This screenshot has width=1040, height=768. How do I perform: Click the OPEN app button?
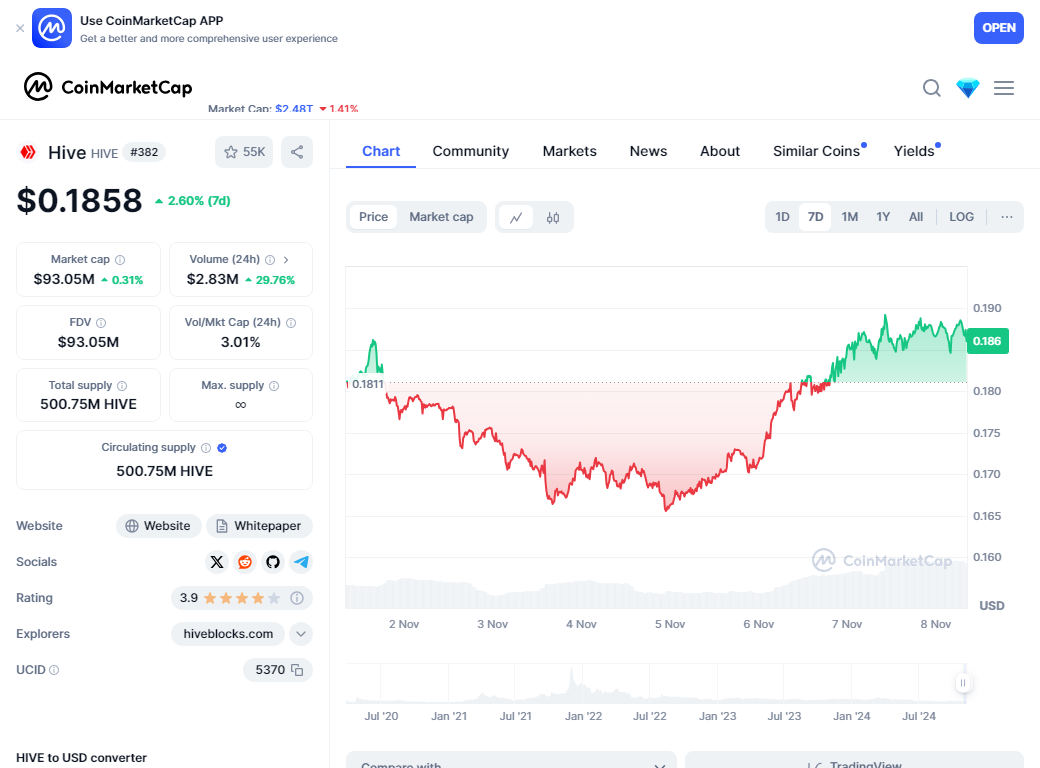pos(998,28)
